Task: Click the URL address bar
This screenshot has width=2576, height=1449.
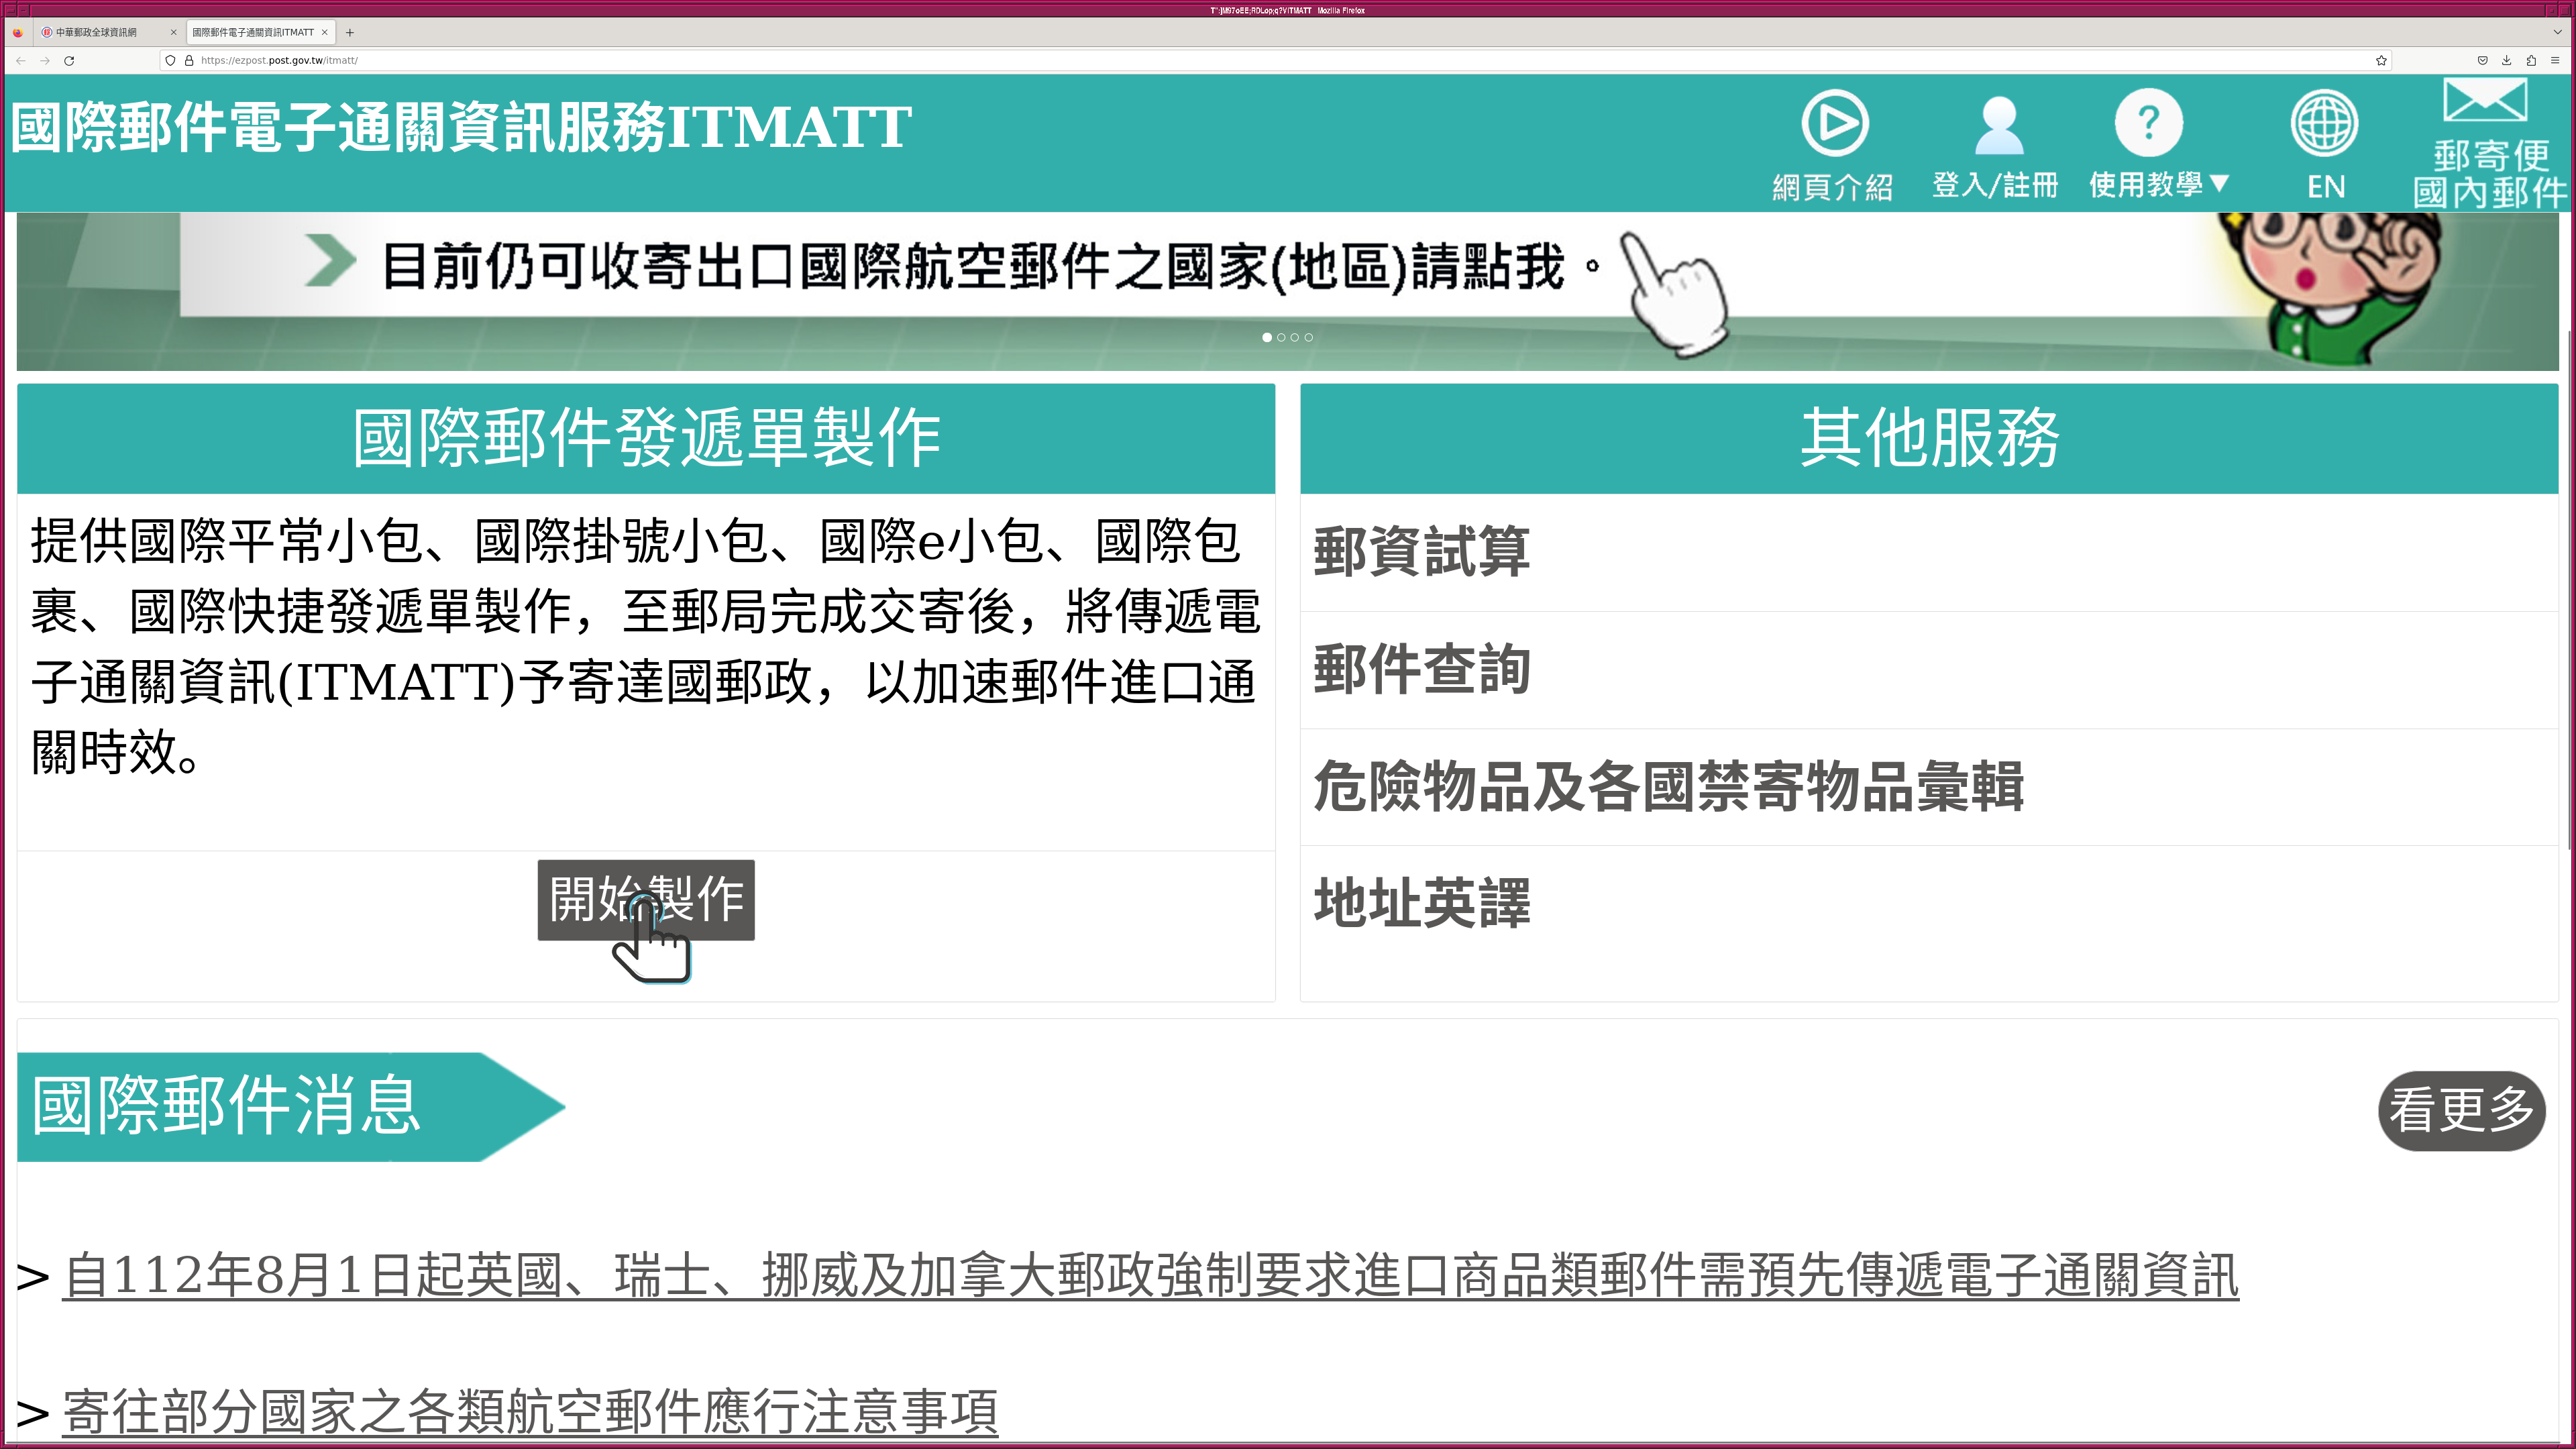Action: tap(1200, 60)
